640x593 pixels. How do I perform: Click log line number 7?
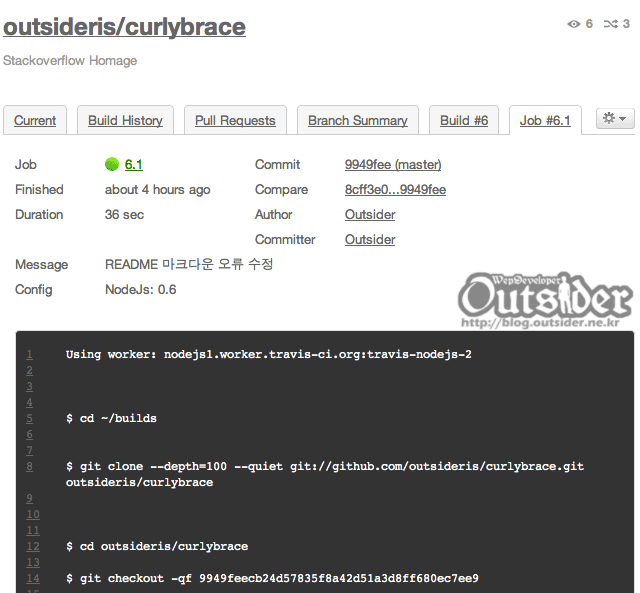pyautogui.click(x=29, y=451)
